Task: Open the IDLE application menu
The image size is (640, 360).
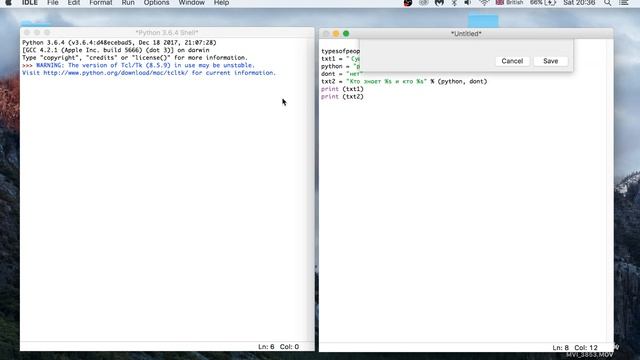Action: coord(30,3)
